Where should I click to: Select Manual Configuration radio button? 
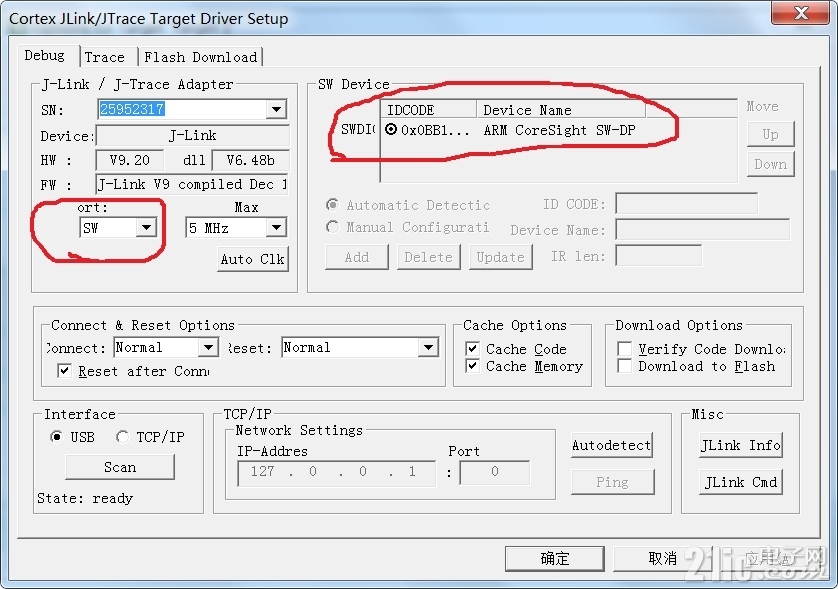pos(332,227)
